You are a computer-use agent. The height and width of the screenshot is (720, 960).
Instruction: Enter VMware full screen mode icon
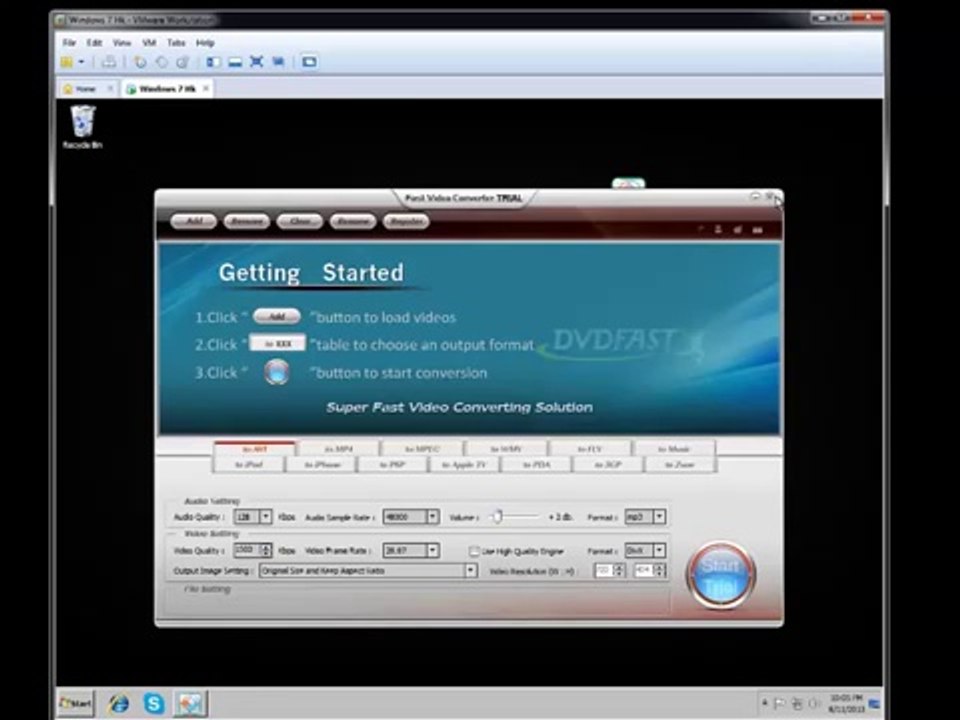coord(257,62)
